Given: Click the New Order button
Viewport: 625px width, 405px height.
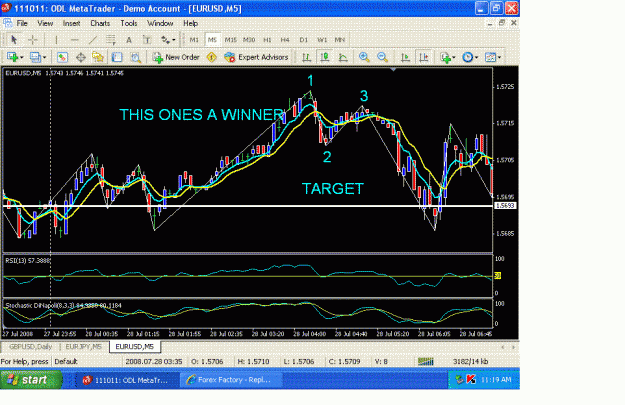Looking at the screenshot, I should point(176,57).
